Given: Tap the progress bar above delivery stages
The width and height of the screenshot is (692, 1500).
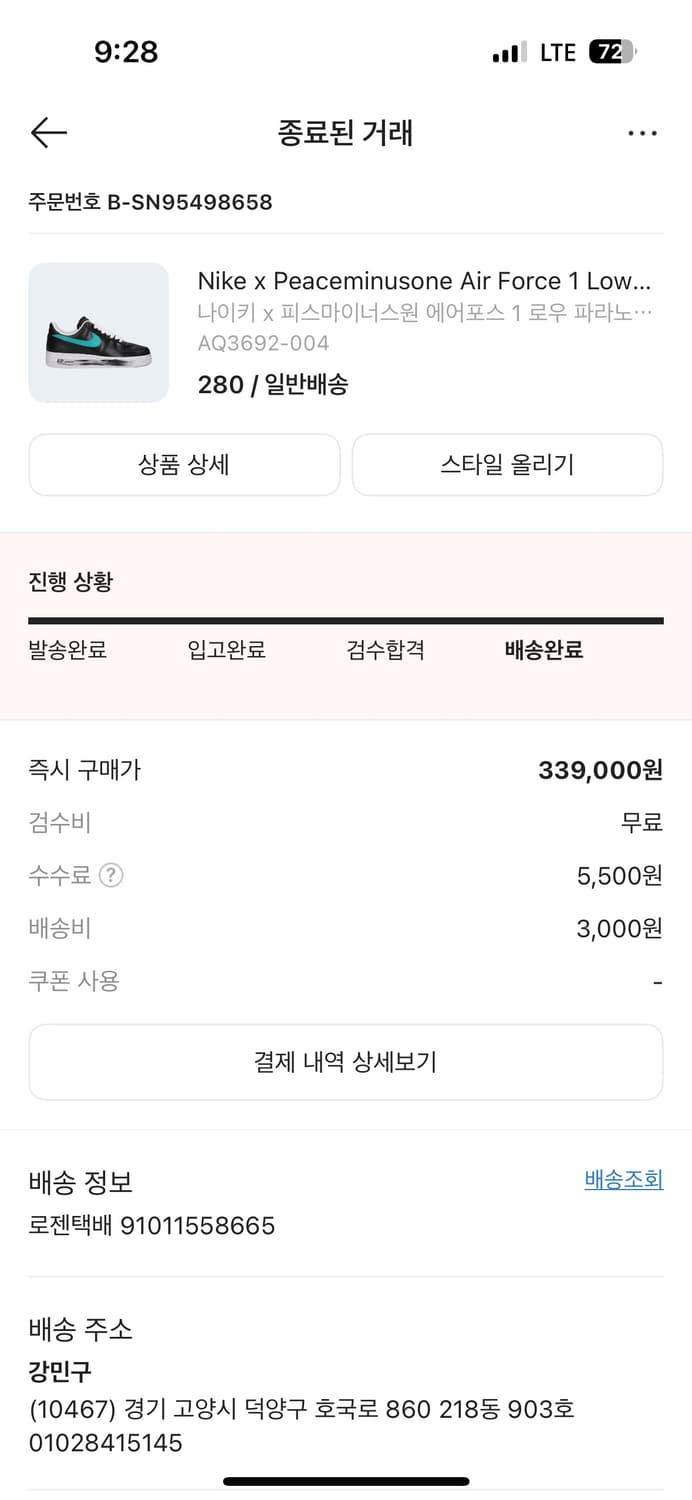Looking at the screenshot, I should click(346, 618).
